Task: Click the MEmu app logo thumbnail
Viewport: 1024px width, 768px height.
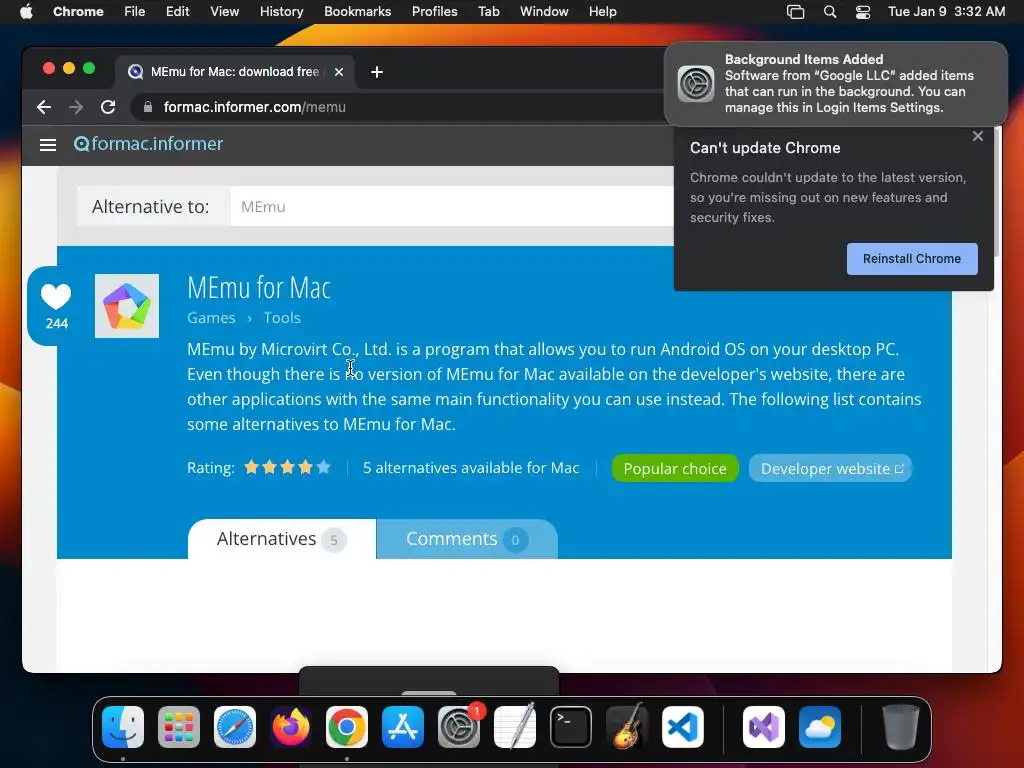Action: [x=127, y=306]
